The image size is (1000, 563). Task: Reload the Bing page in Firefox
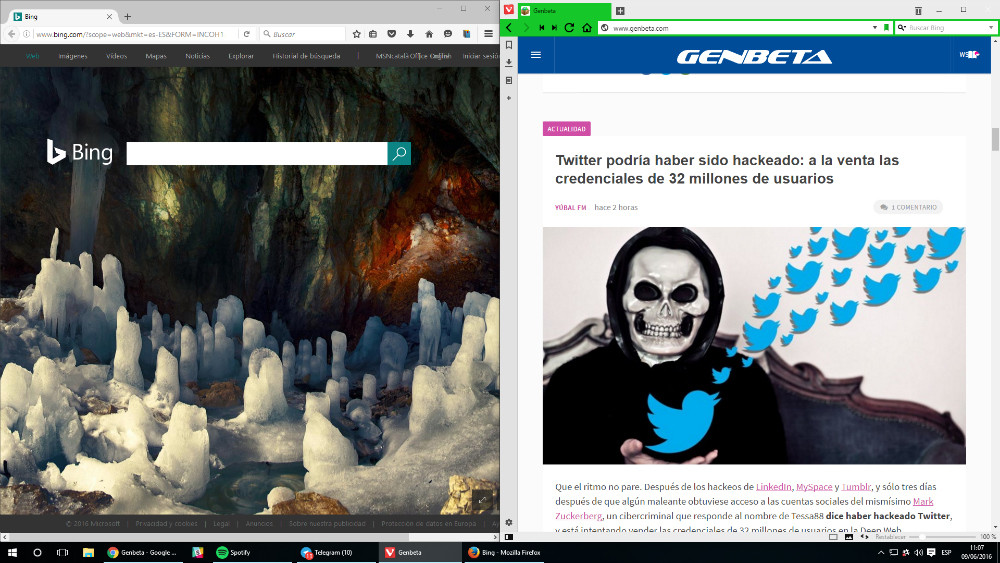tap(247, 34)
